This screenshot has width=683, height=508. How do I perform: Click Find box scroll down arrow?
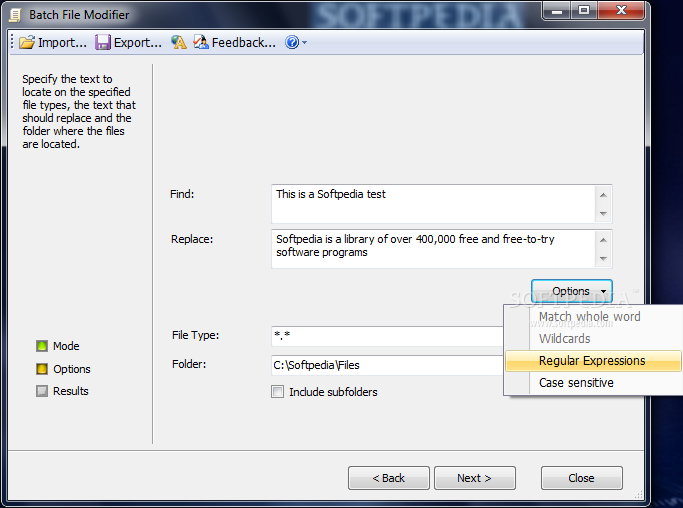[603, 213]
